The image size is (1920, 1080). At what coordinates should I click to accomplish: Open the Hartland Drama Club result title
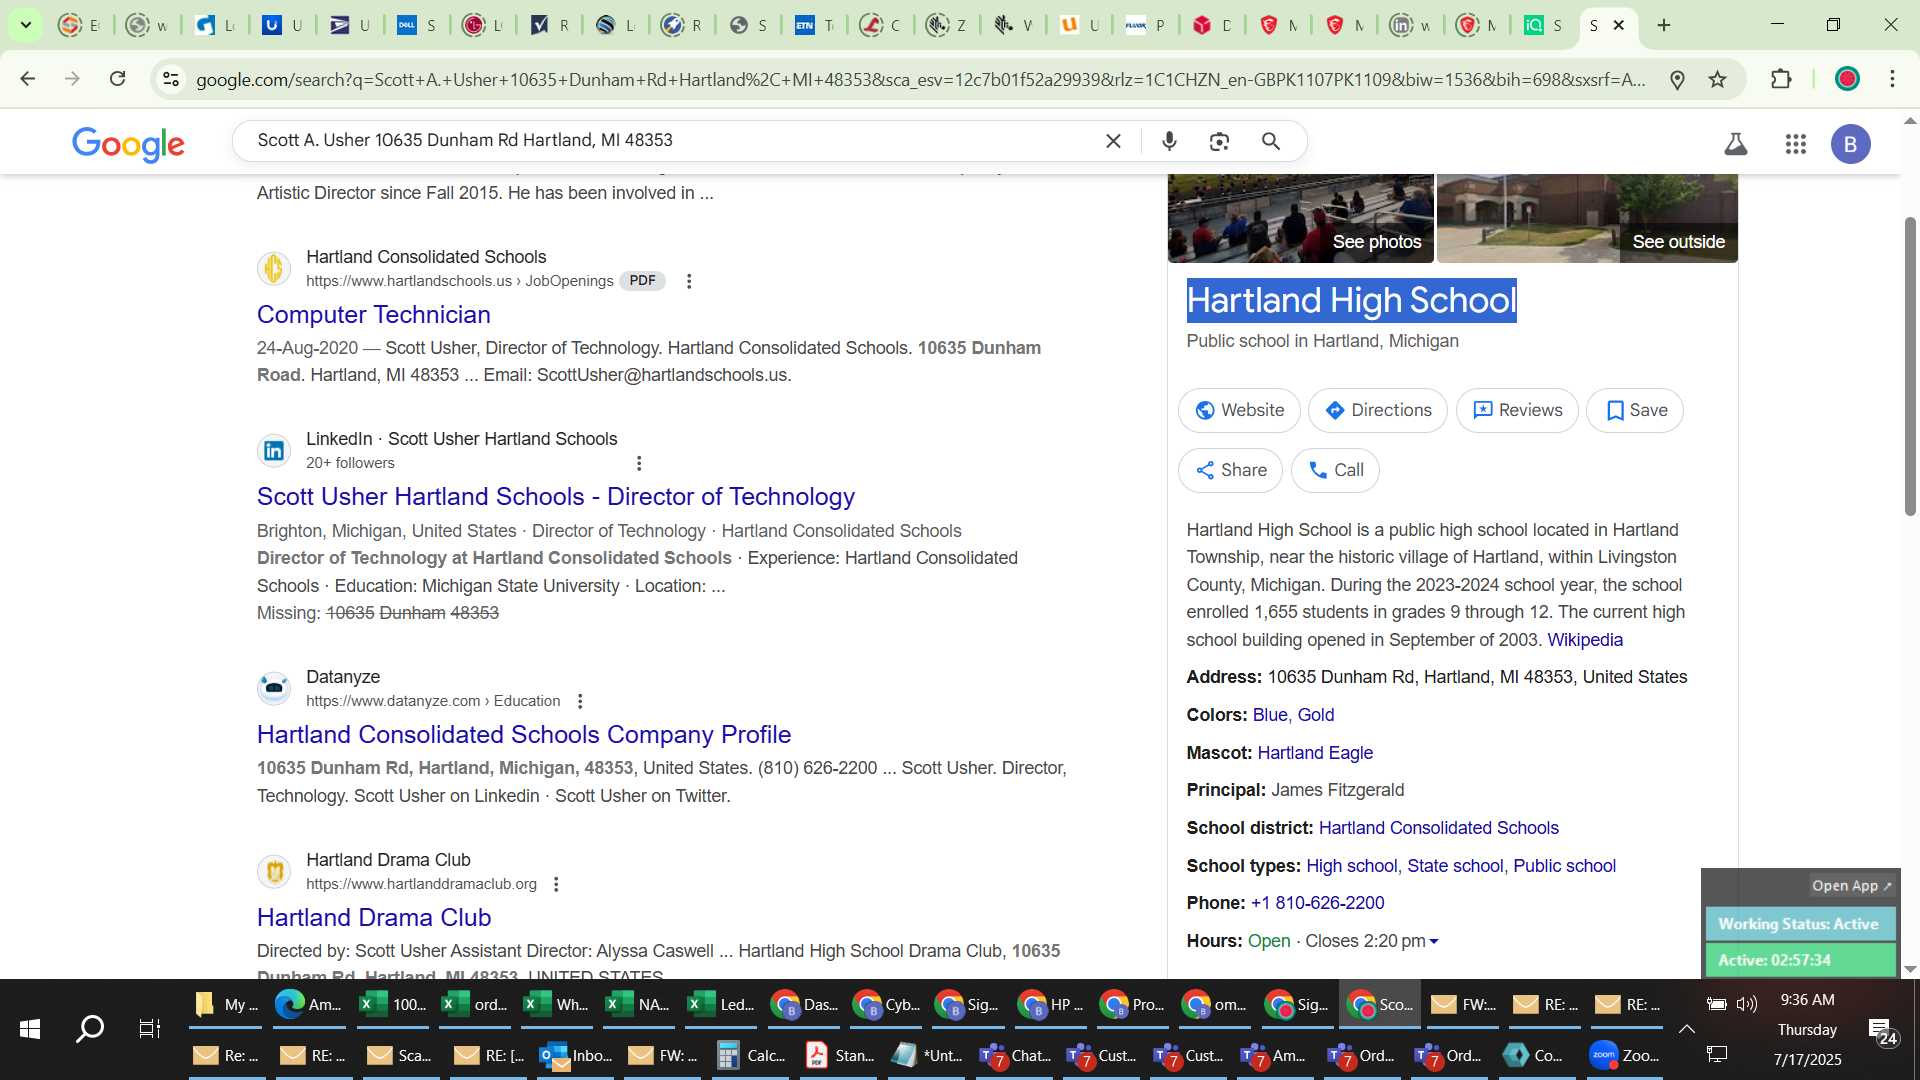(373, 917)
